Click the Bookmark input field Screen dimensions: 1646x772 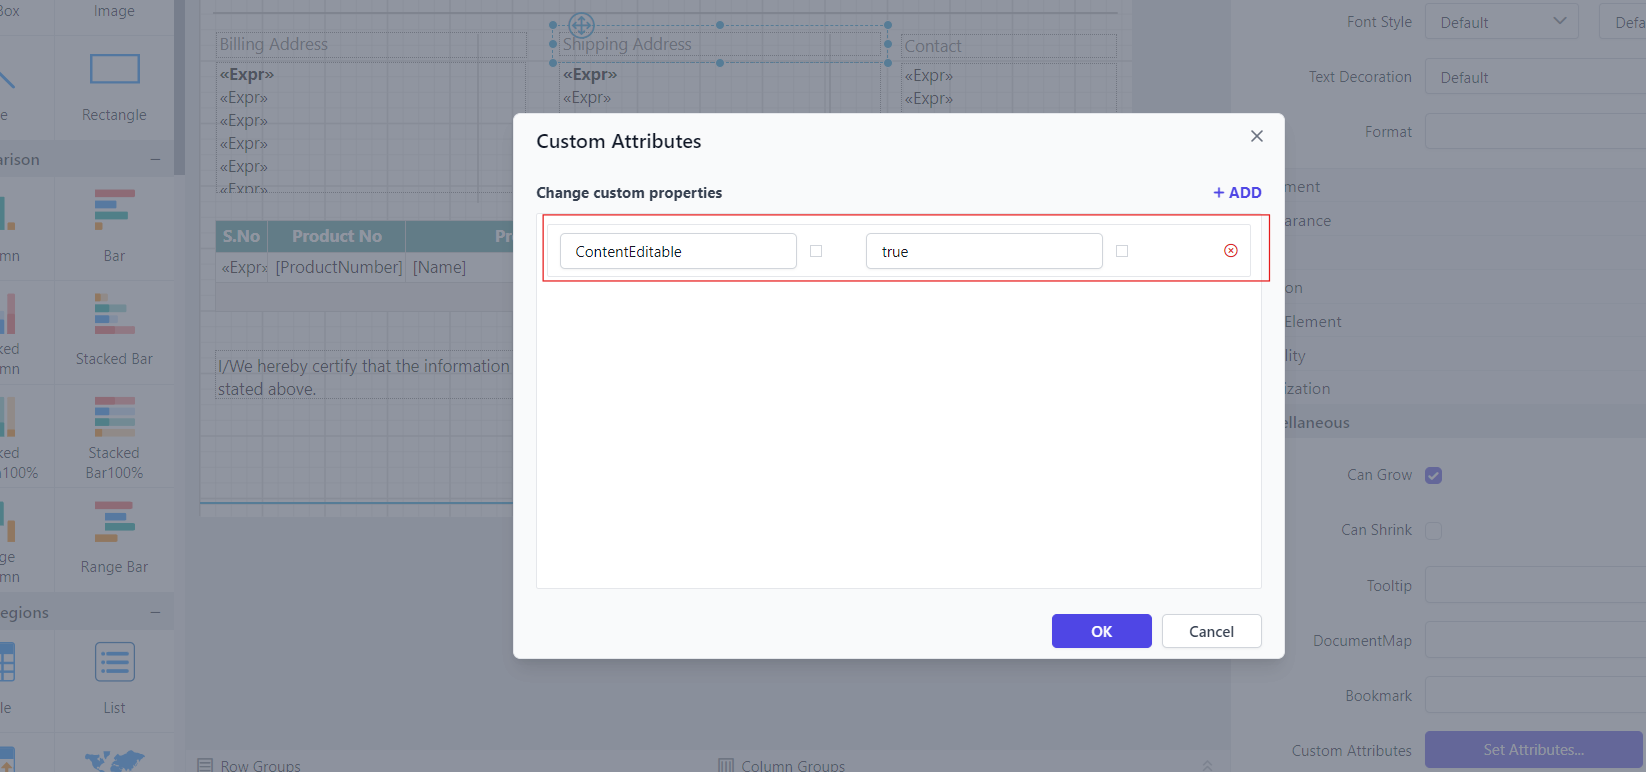(1535, 695)
